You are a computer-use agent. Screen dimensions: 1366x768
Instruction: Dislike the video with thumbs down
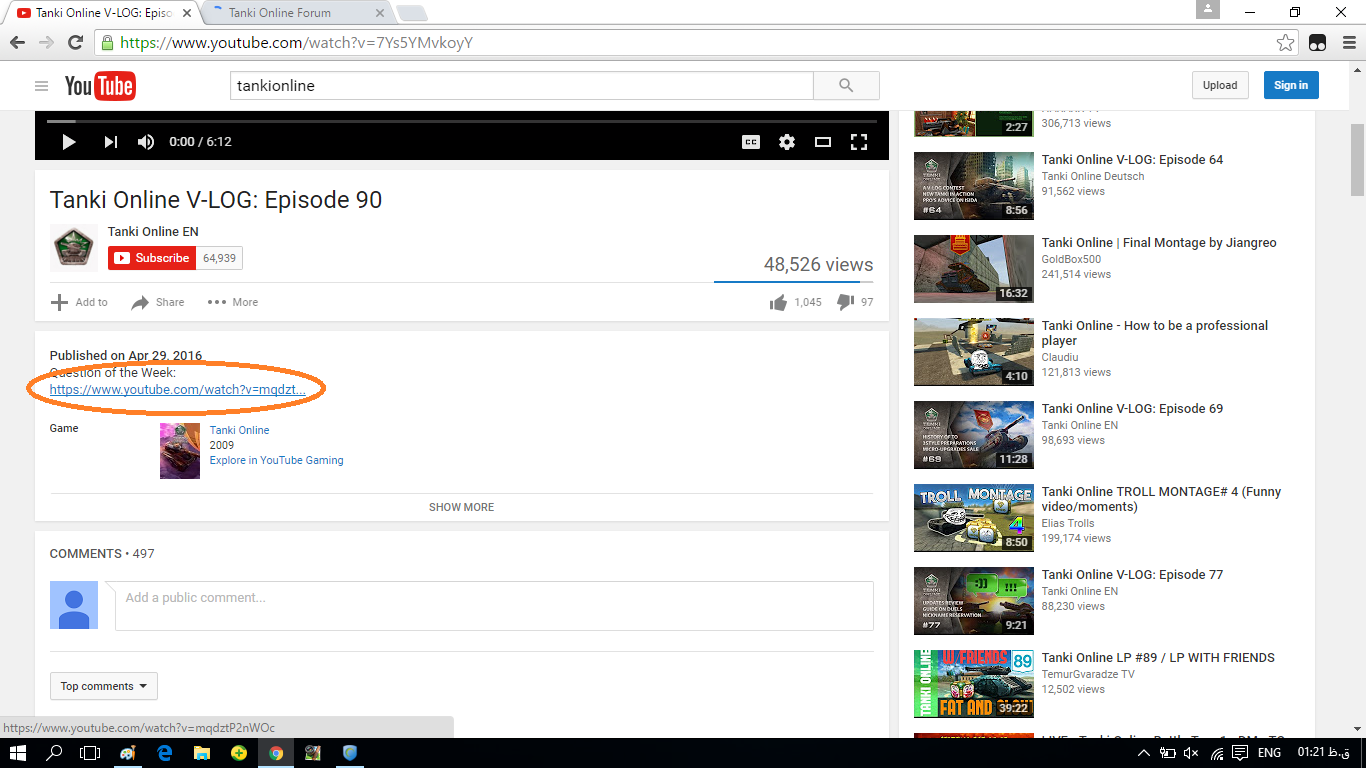pyautogui.click(x=845, y=302)
